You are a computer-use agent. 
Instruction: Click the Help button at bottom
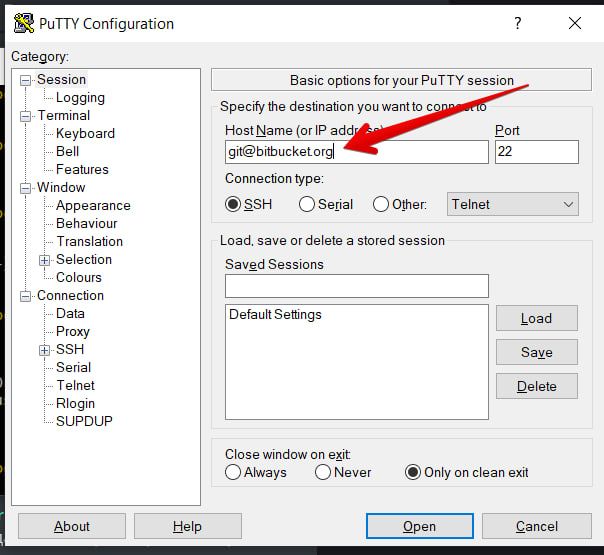[188, 526]
